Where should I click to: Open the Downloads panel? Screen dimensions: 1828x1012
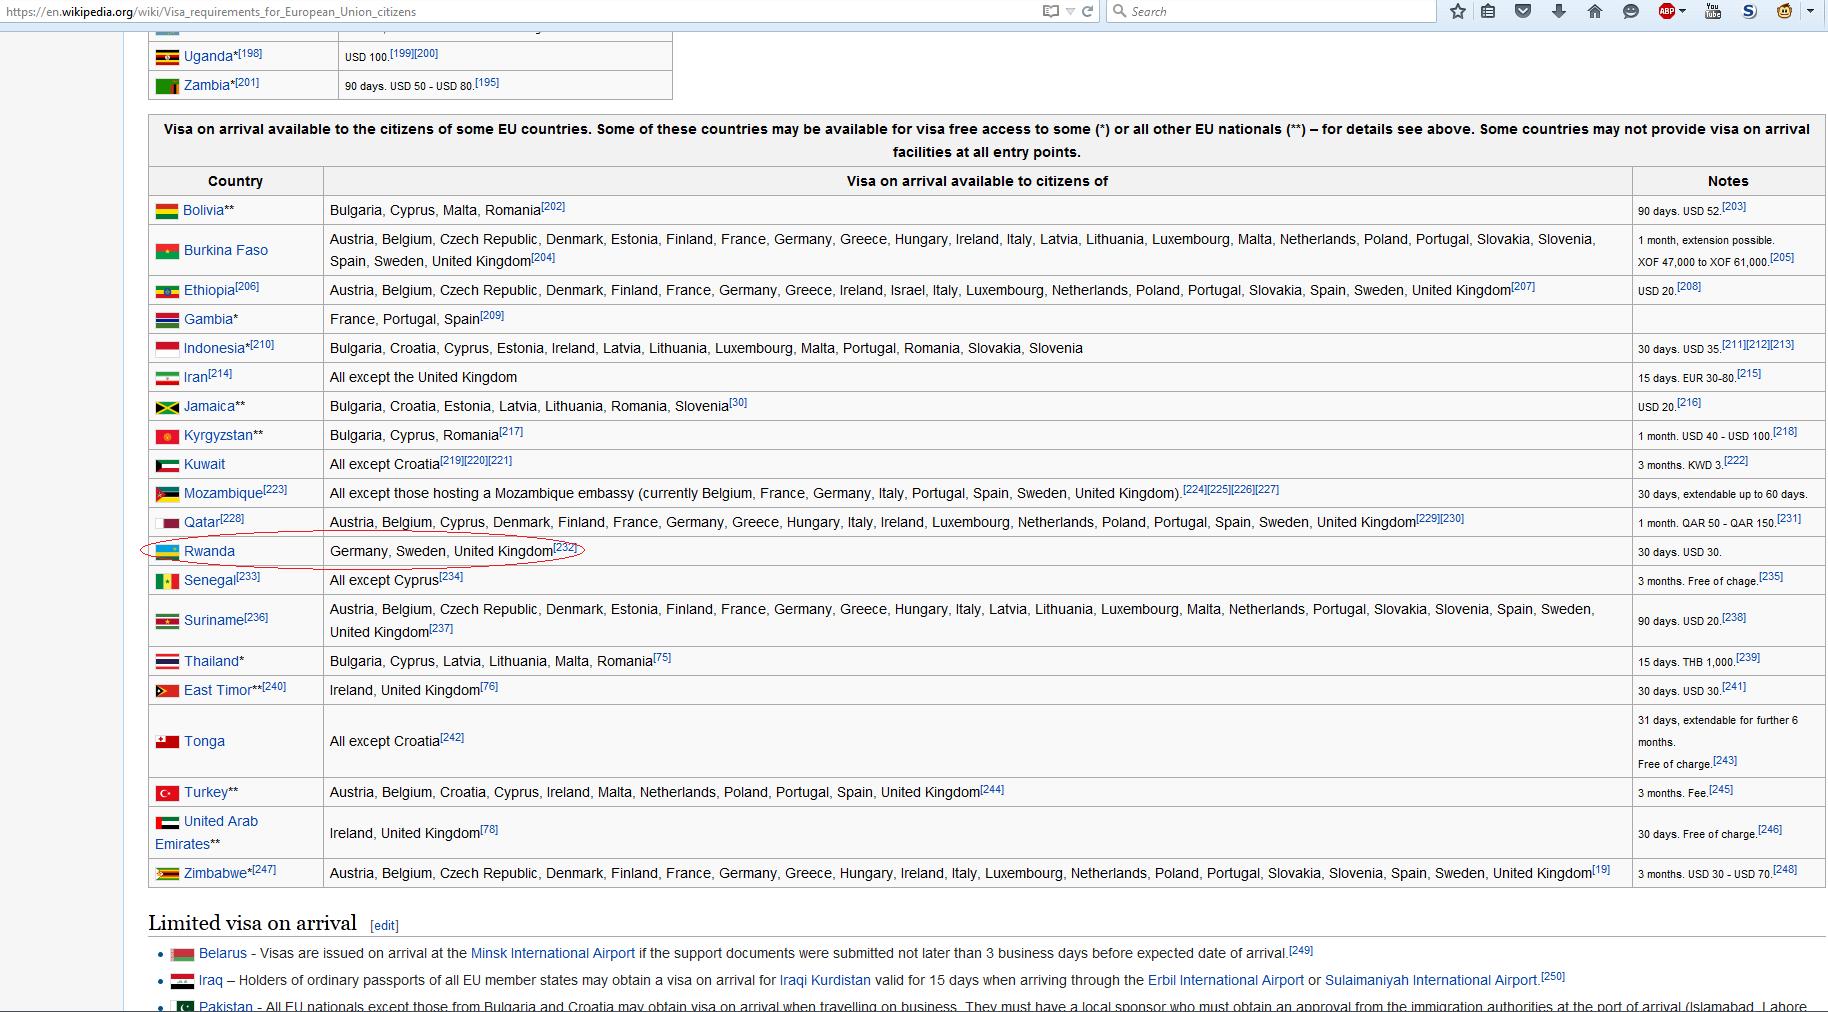coord(1559,12)
